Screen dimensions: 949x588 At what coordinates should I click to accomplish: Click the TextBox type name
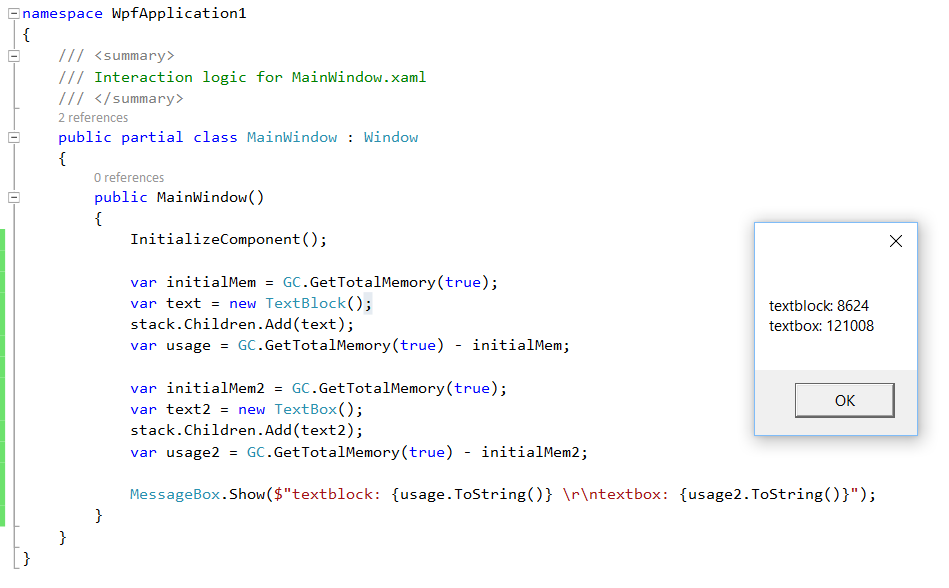pos(306,410)
